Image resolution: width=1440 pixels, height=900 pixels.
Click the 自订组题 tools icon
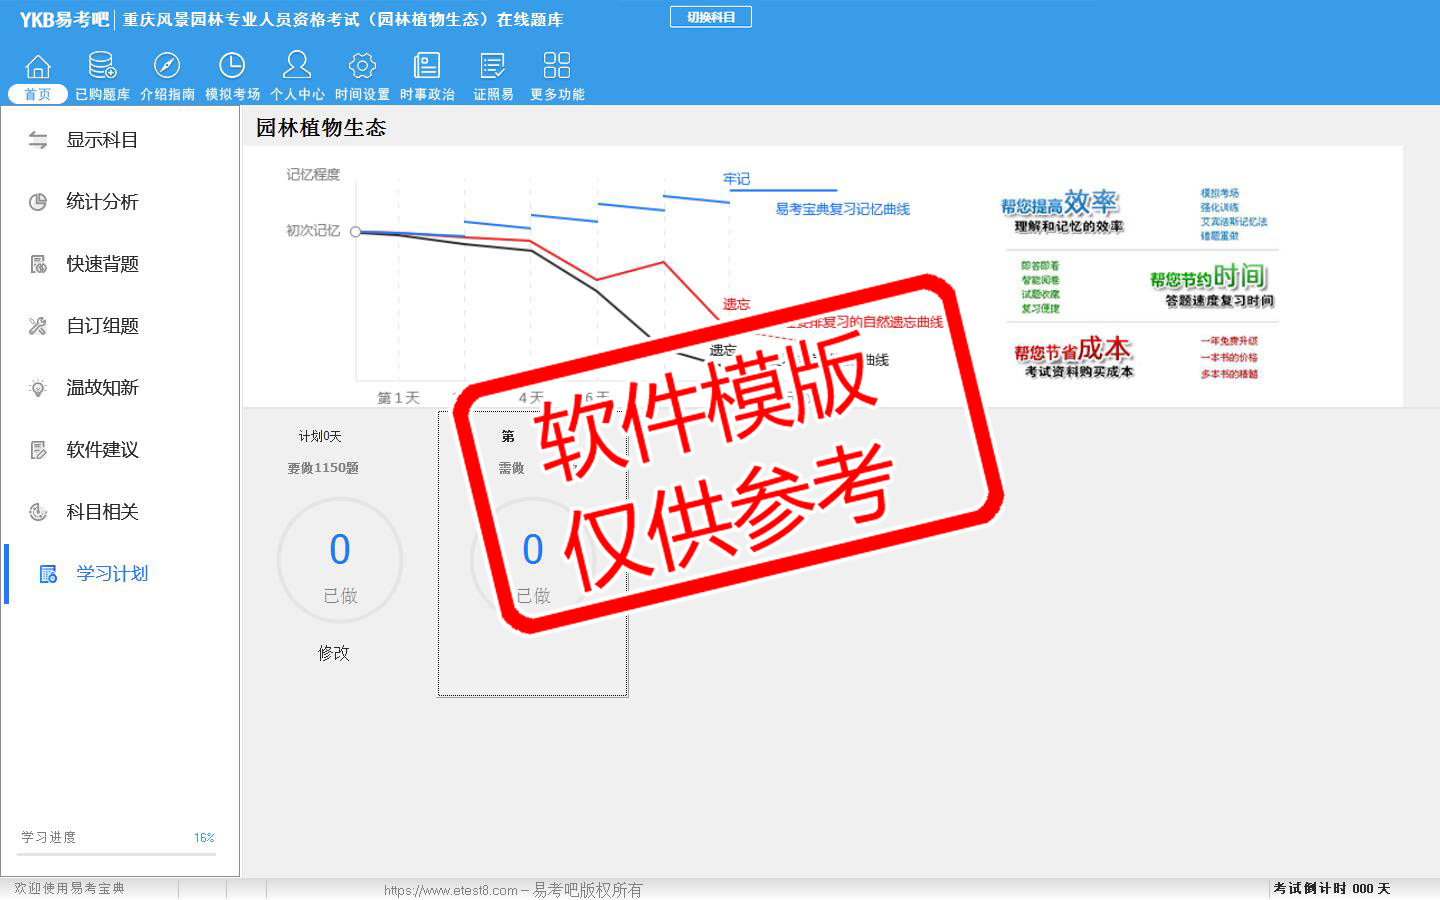38,326
